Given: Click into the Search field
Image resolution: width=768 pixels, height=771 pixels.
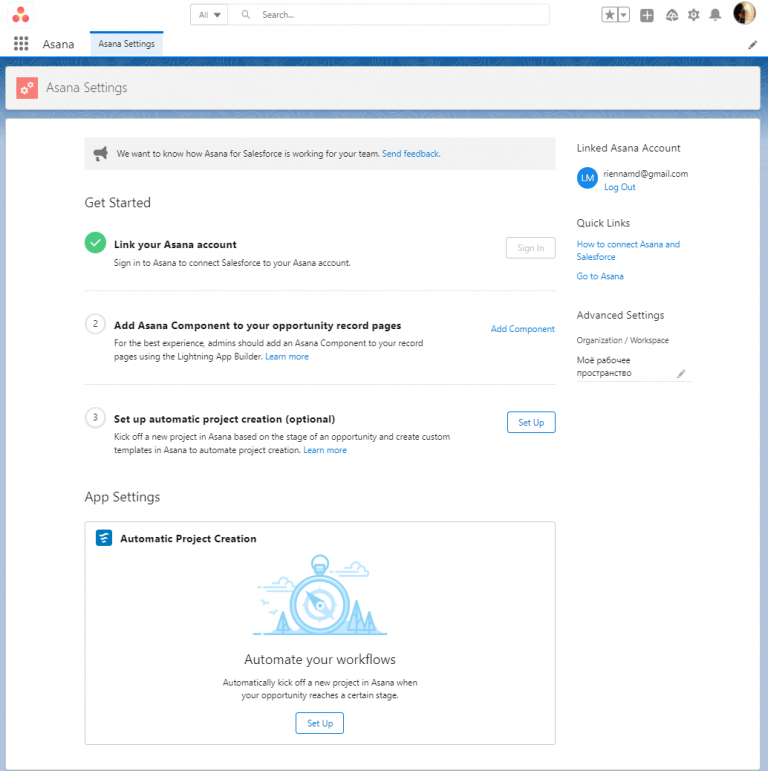Looking at the screenshot, I should (x=400, y=15).
